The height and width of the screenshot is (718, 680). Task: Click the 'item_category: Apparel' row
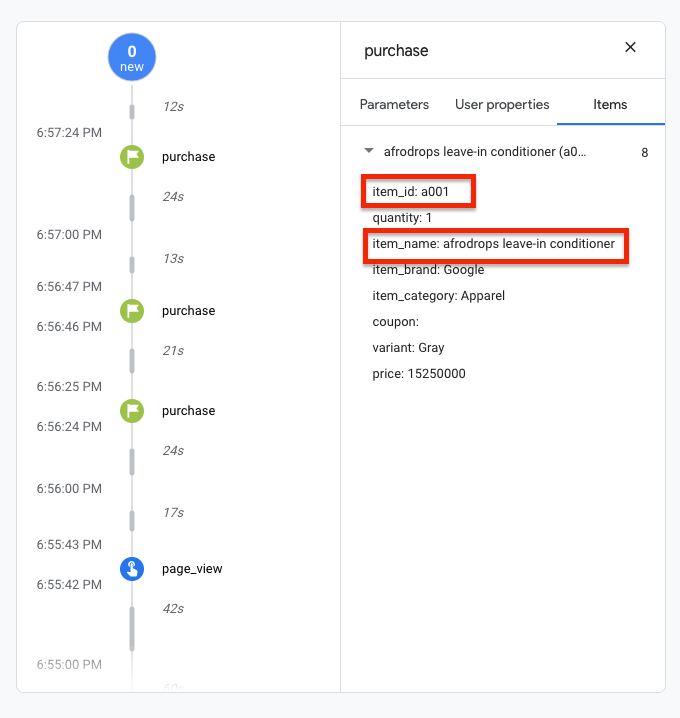click(x=439, y=296)
